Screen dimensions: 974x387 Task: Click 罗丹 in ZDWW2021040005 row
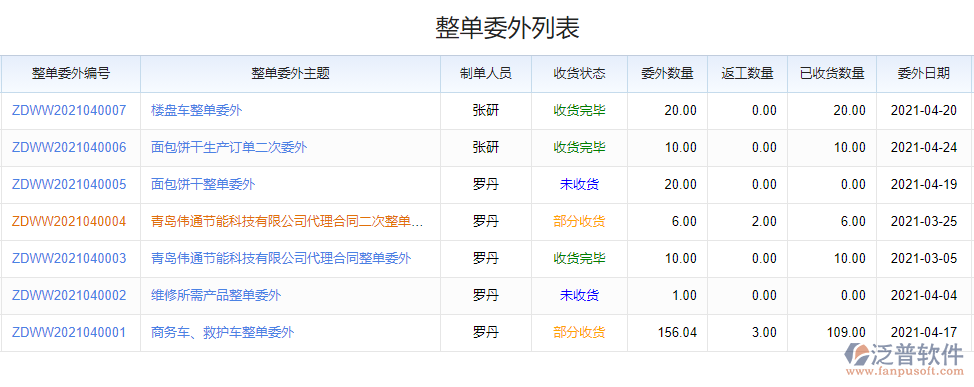click(x=486, y=184)
